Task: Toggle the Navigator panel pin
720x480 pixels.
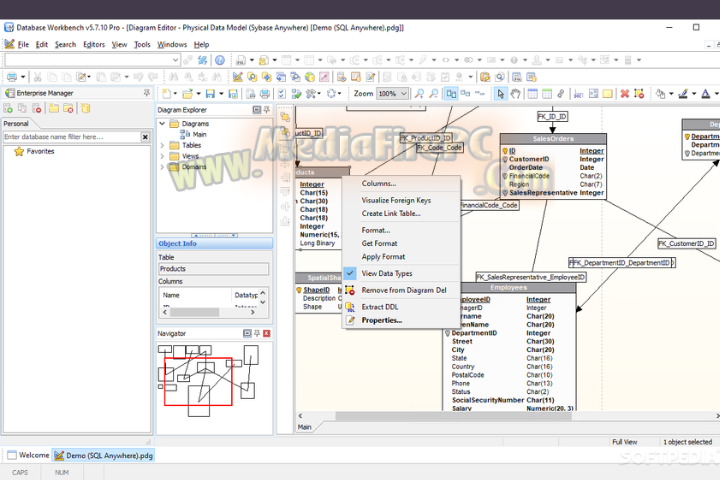Action: click(257, 333)
